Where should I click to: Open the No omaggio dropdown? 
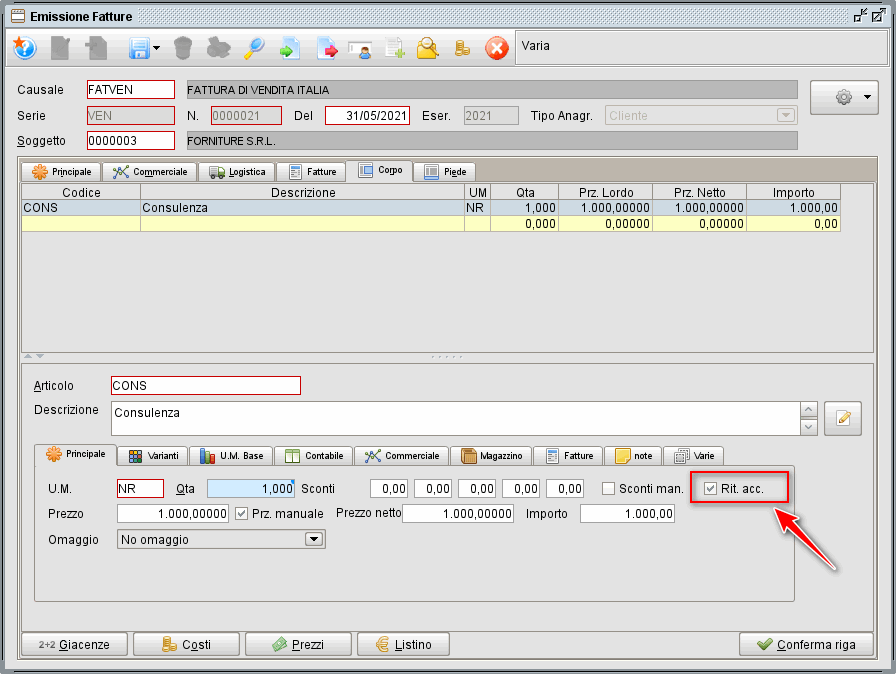coord(311,539)
